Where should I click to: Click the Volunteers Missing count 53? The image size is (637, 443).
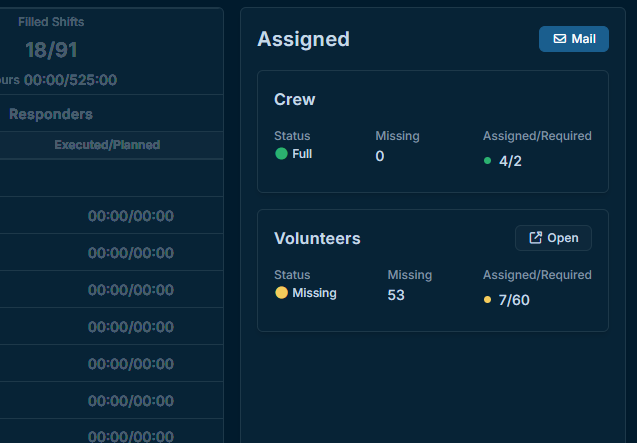(396, 295)
